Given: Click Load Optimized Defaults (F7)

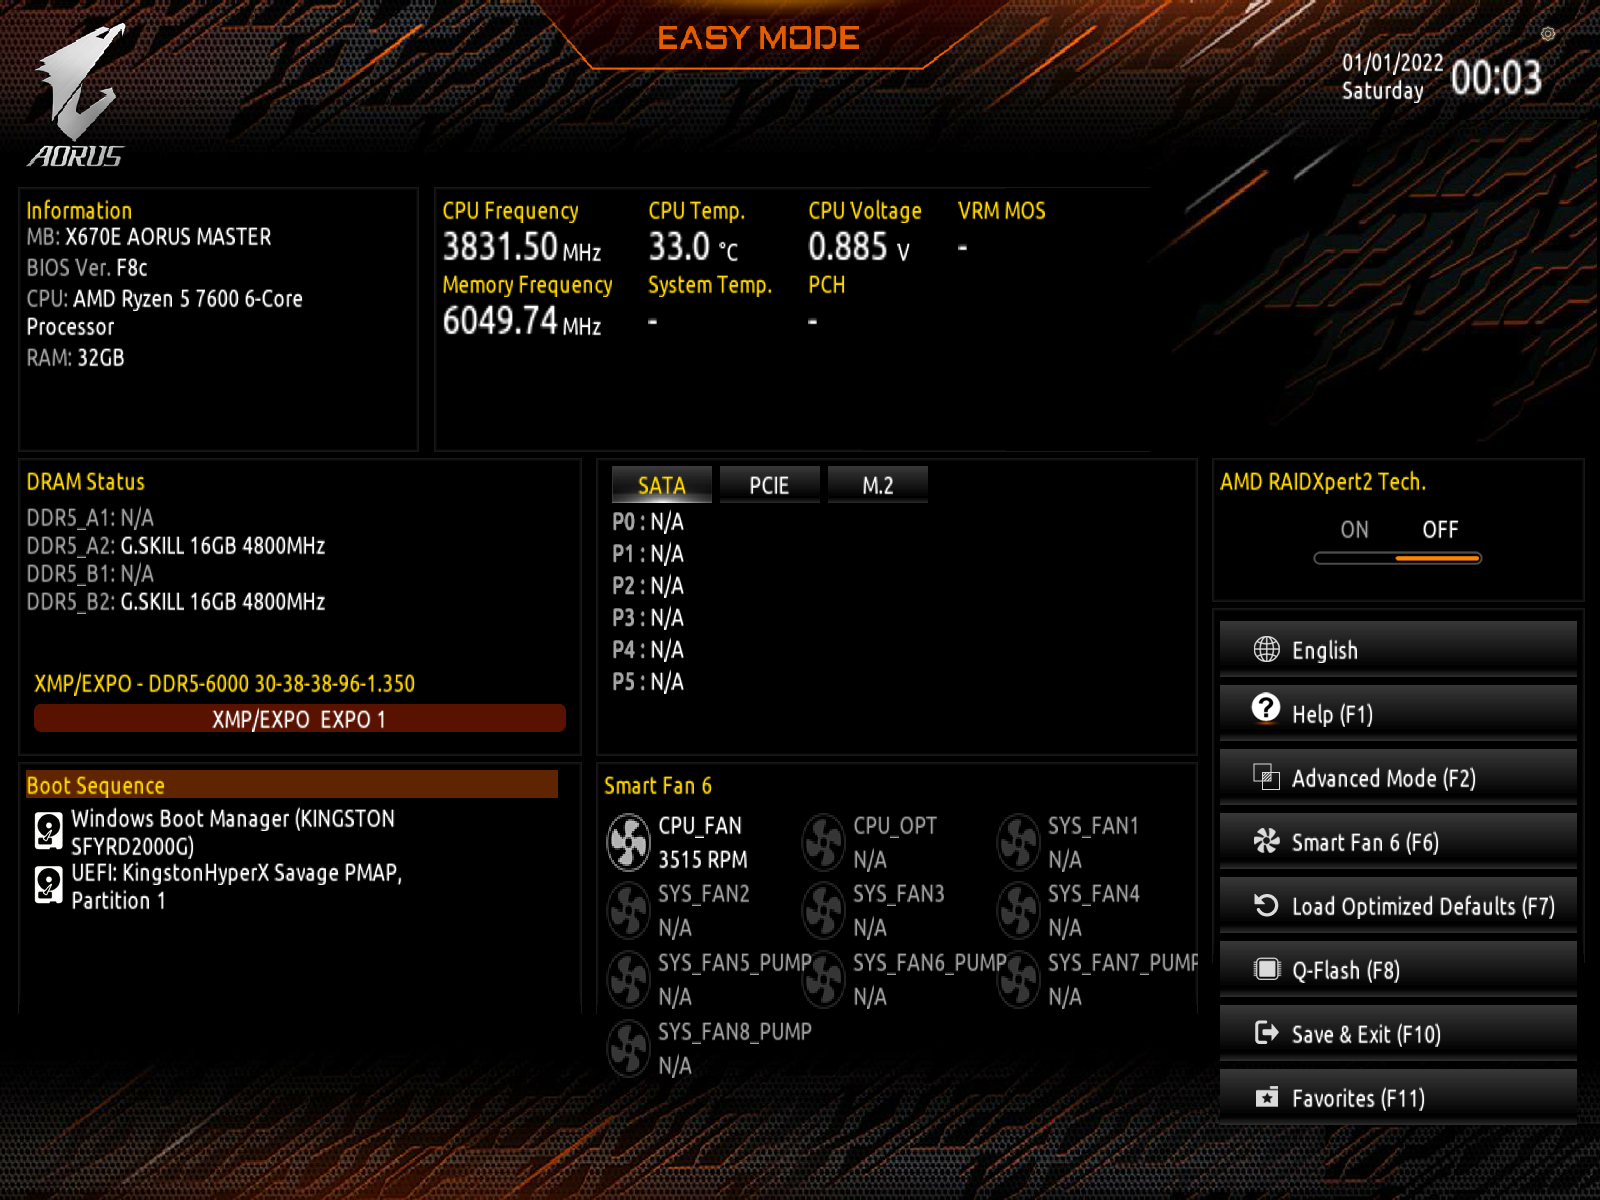Looking at the screenshot, I should pyautogui.click(x=1398, y=906).
